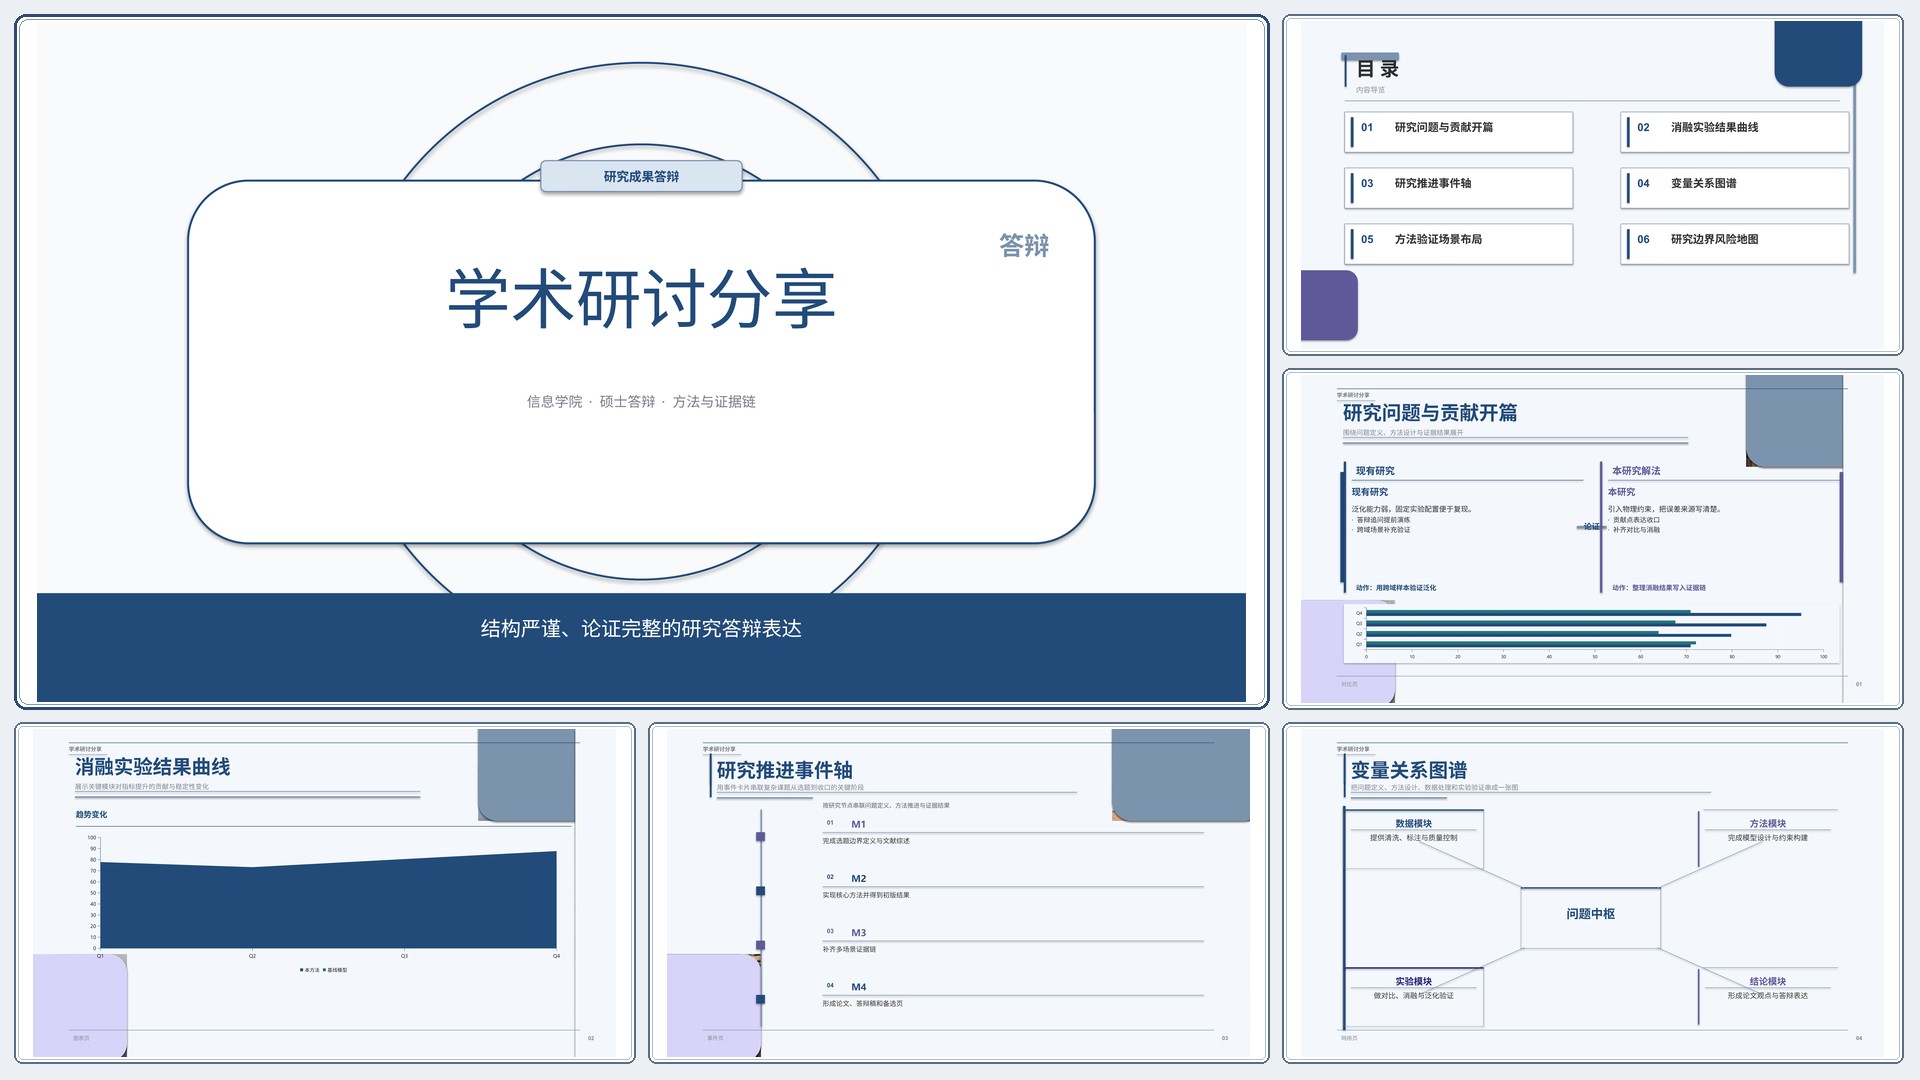Click the 05 方法验证场景布局 contents entry
The image size is (1920, 1080).
pos(1459,244)
